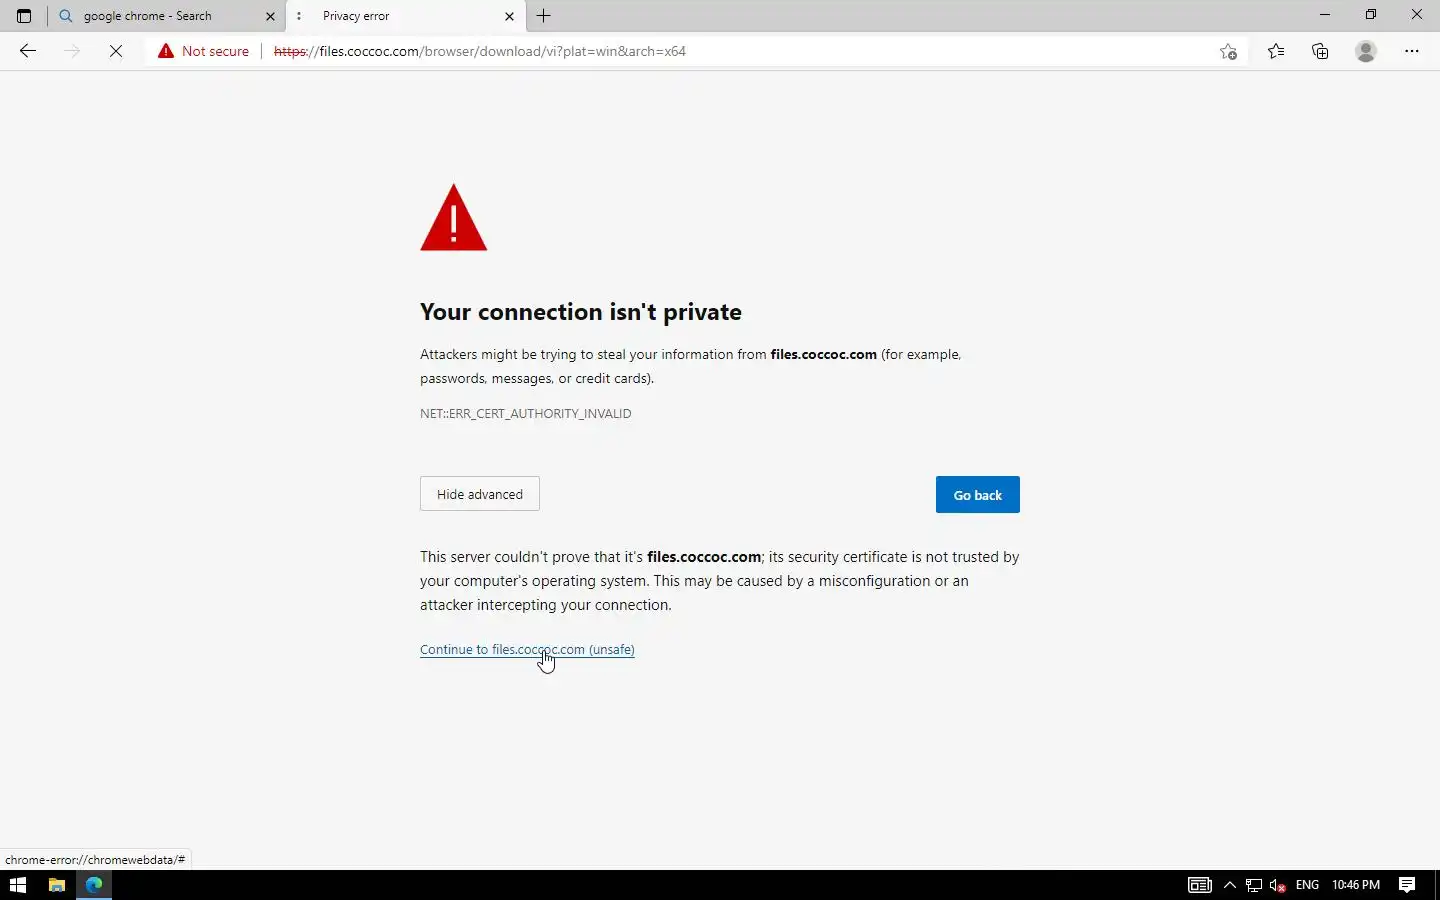Click the Hide advanced button

pos(480,494)
